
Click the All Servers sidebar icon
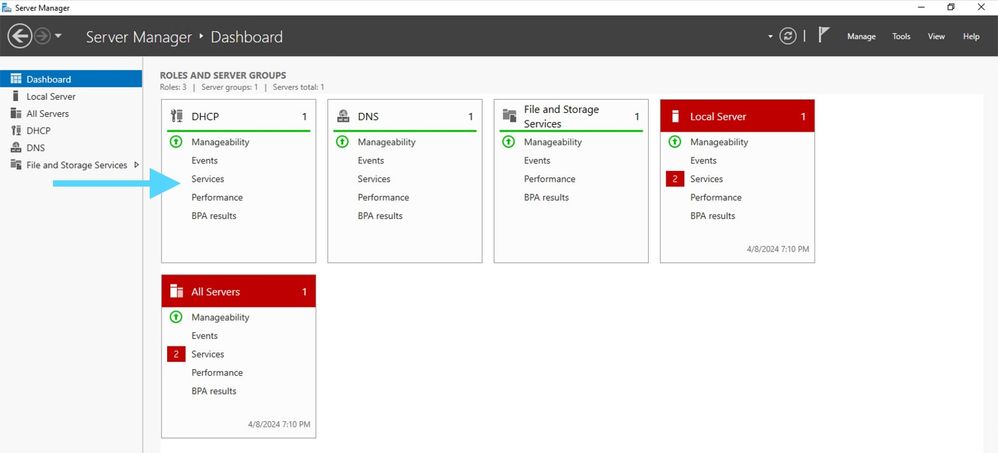click(x=16, y=113)
